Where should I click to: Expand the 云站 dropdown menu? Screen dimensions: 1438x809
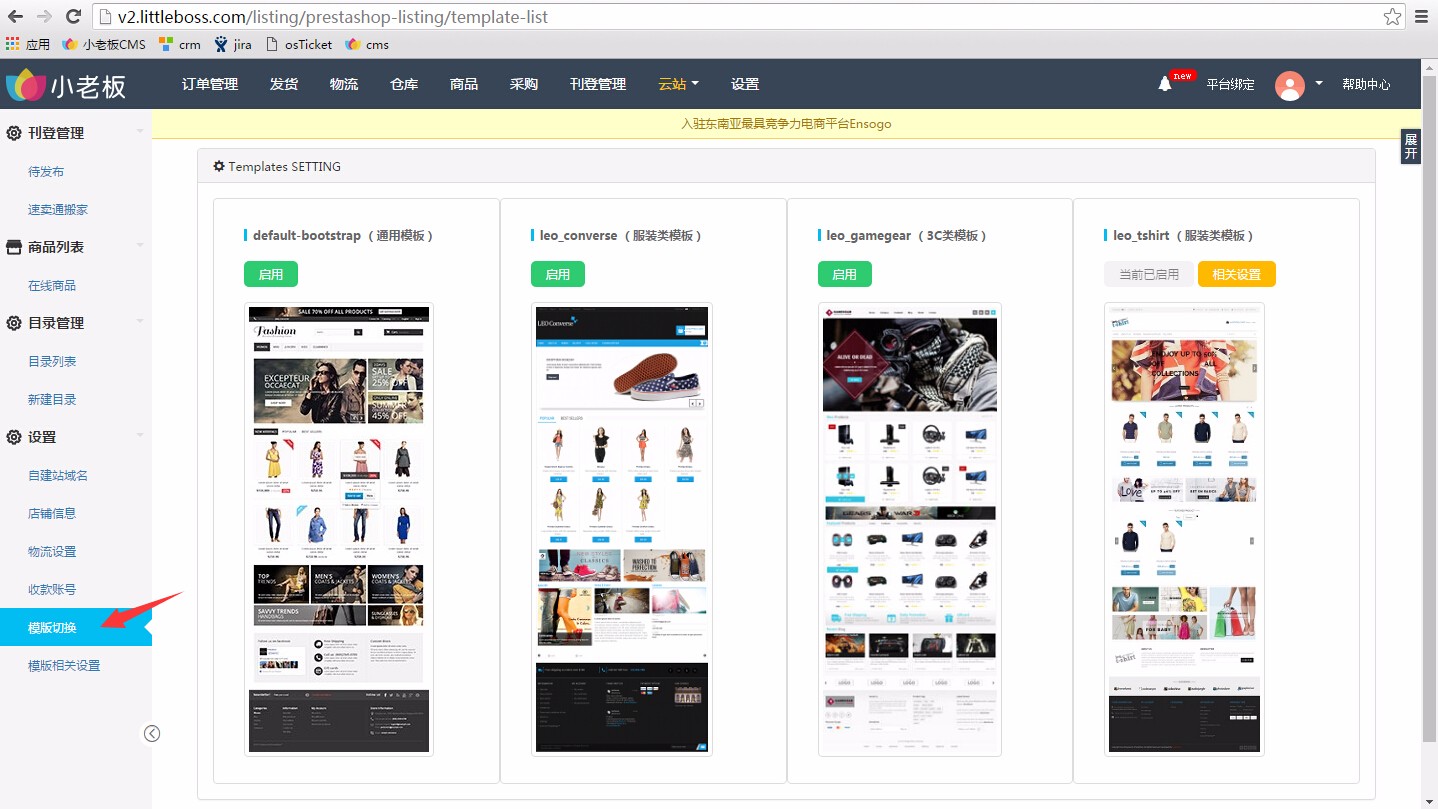[678, 84]
